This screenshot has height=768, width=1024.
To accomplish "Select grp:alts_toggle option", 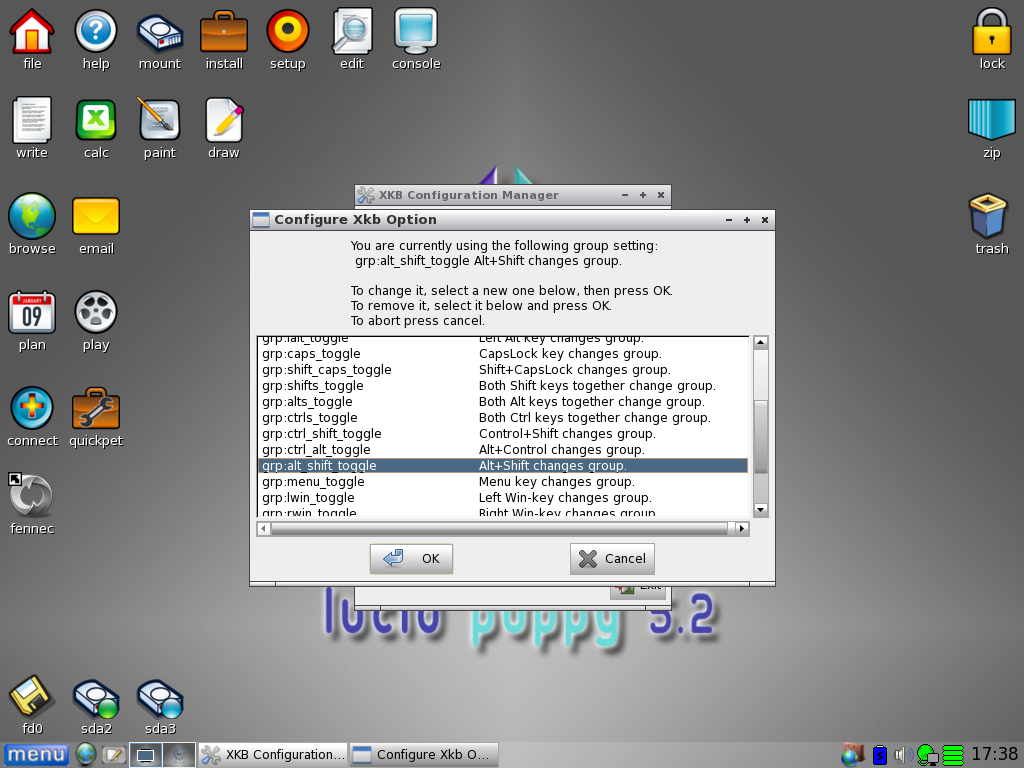I will pyautogui.click(x=504, y=402).
